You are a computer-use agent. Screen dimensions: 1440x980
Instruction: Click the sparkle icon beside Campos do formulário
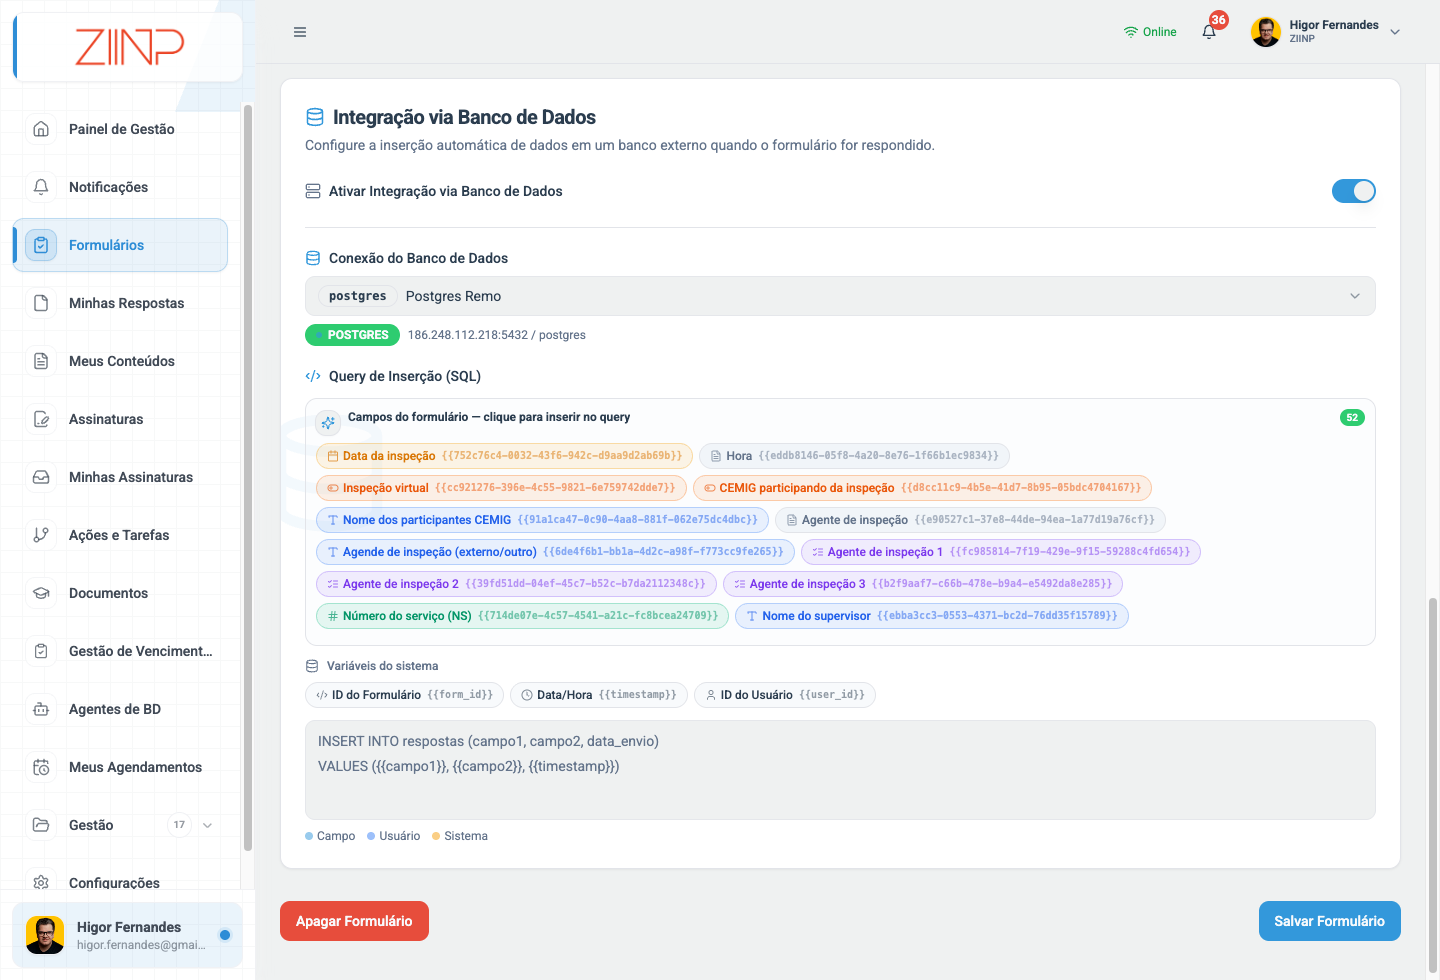point(328,422)
